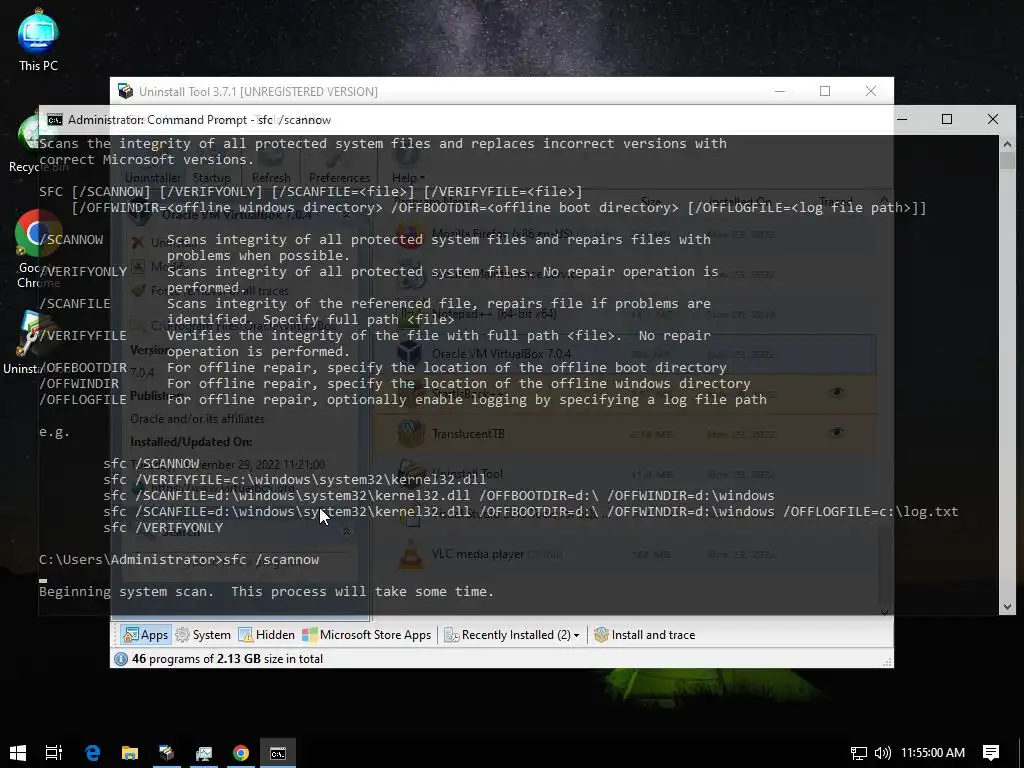Image resolution: width=1024 pixels, height=768 pixels.
Task: Open Google Chrome from the taskbar
Action: pyautogui.click(x=241, y=753)
